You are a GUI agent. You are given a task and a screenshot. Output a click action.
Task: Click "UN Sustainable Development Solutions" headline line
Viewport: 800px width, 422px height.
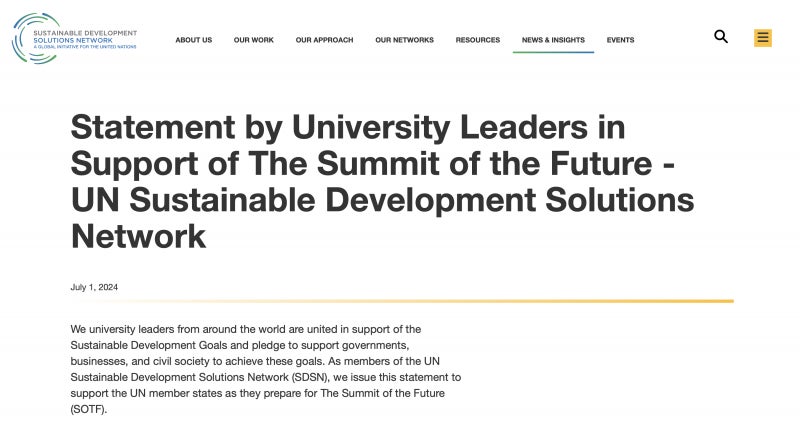click(x=382, y=199)
